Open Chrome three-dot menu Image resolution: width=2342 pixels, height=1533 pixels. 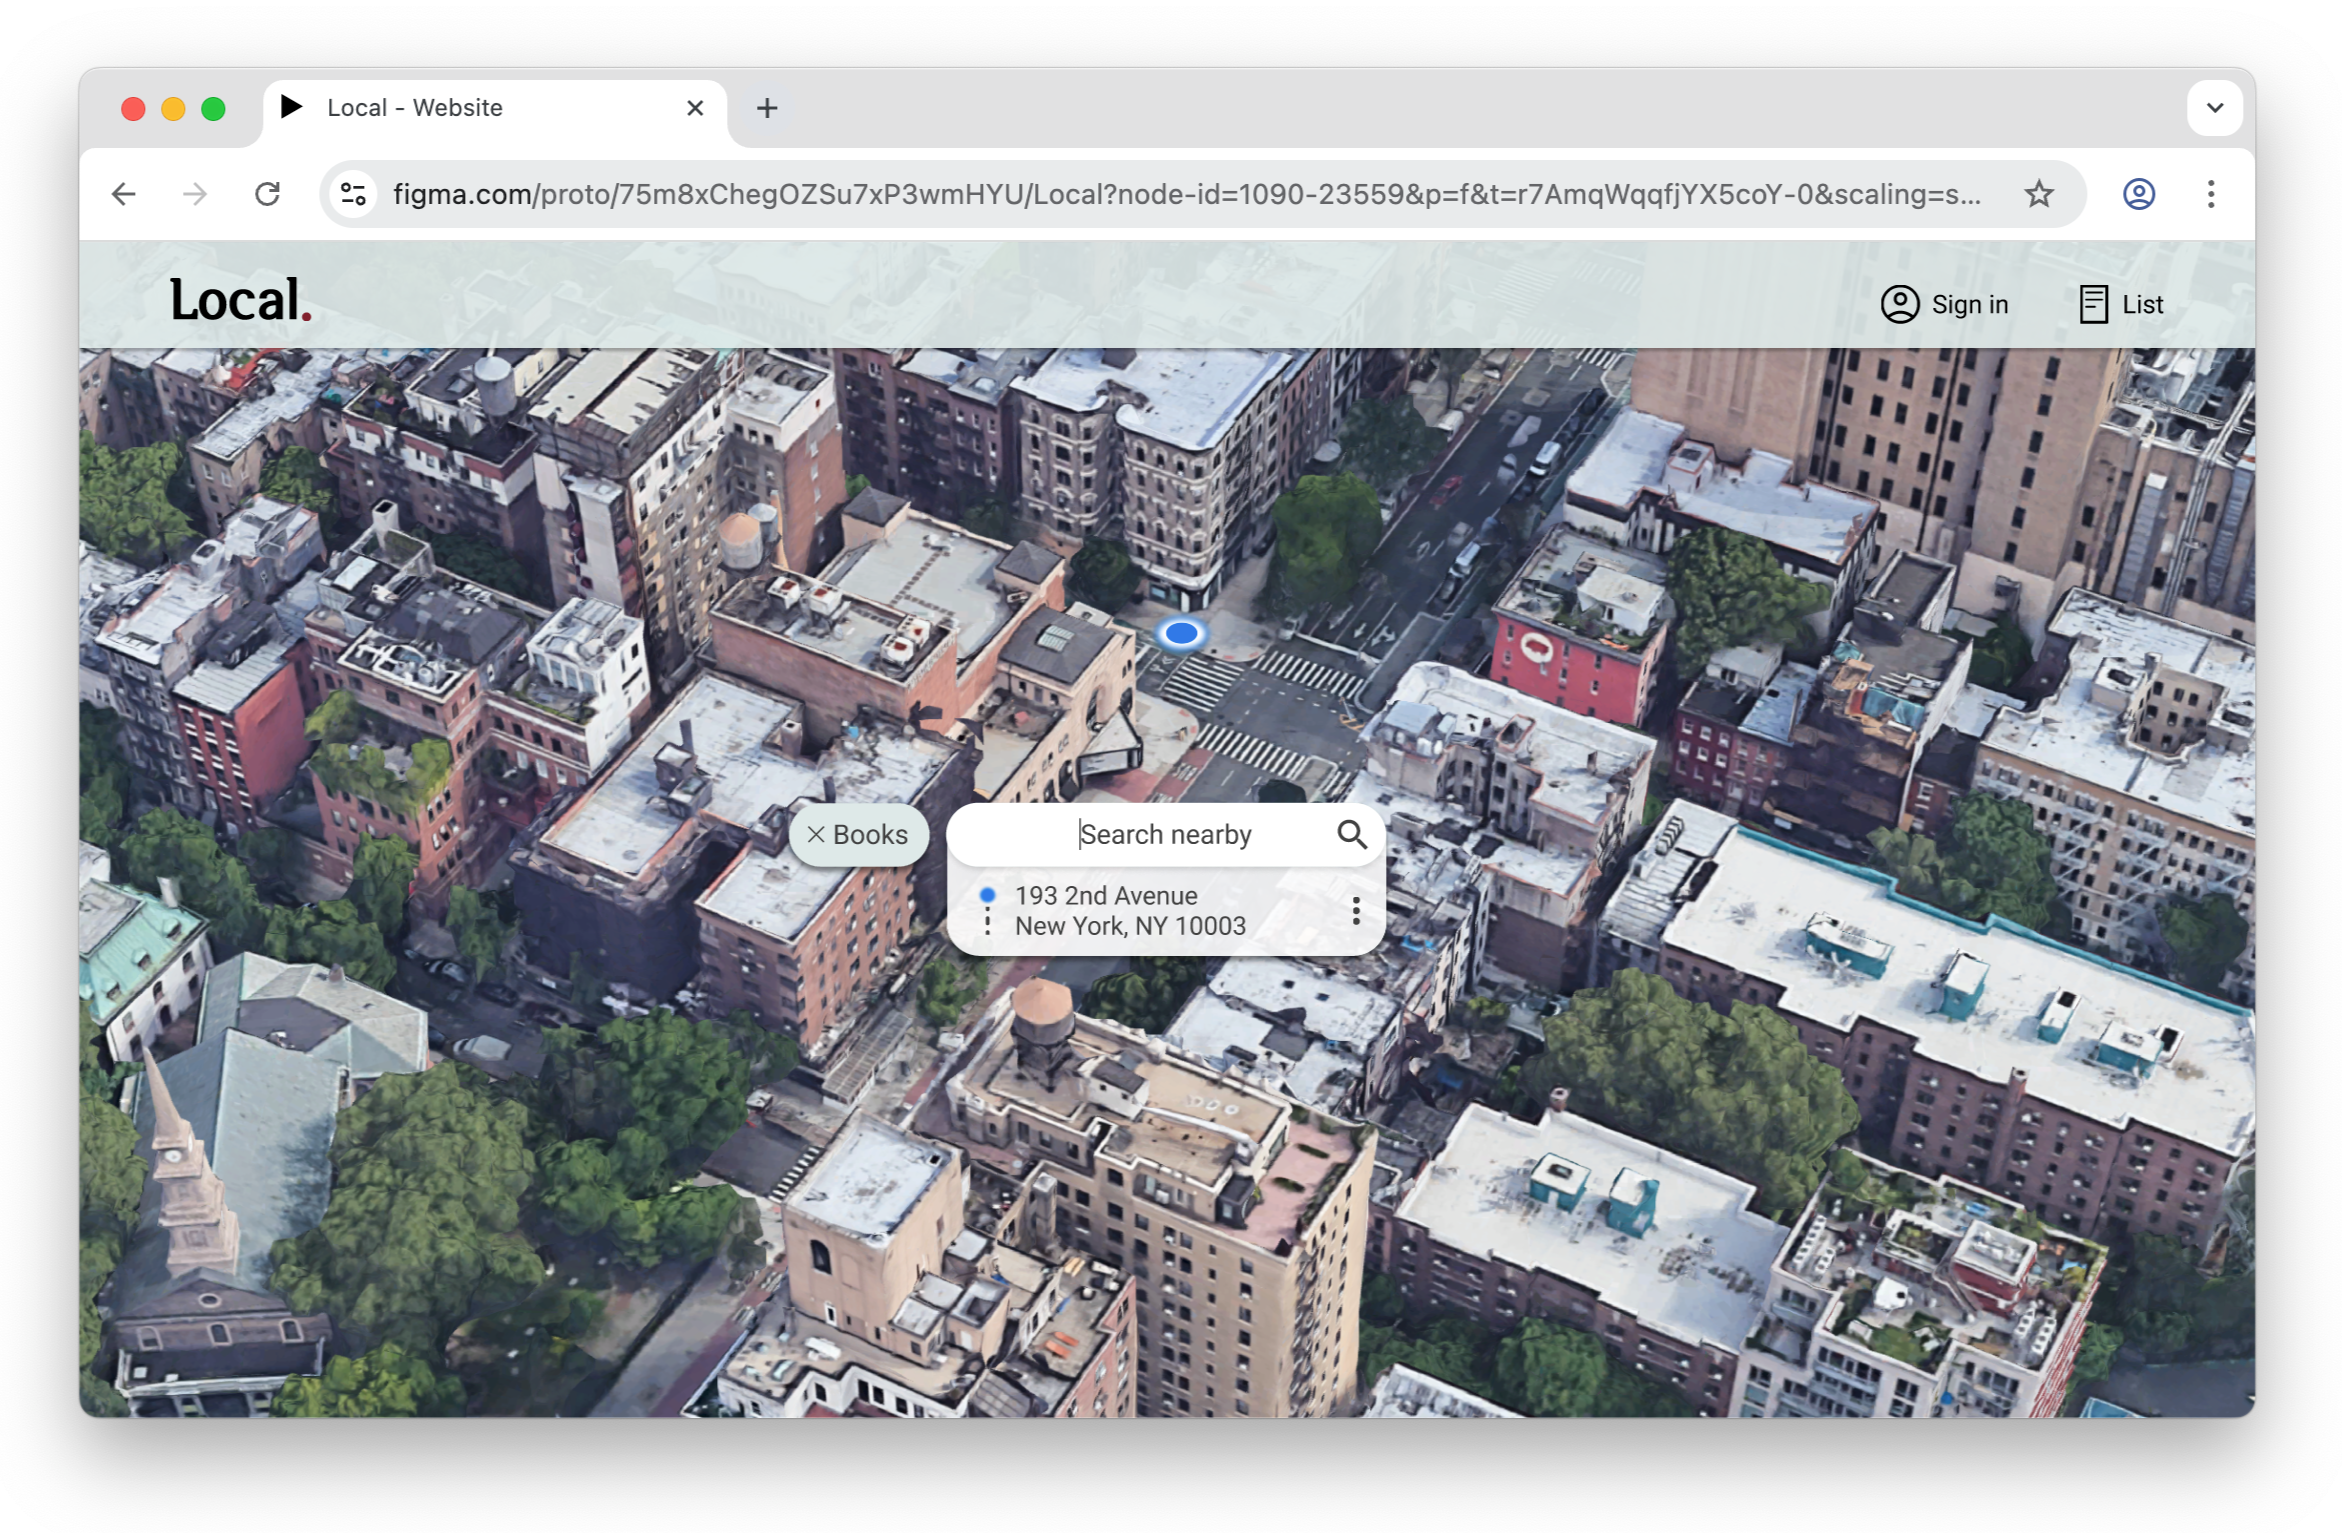pos(2210,194)
